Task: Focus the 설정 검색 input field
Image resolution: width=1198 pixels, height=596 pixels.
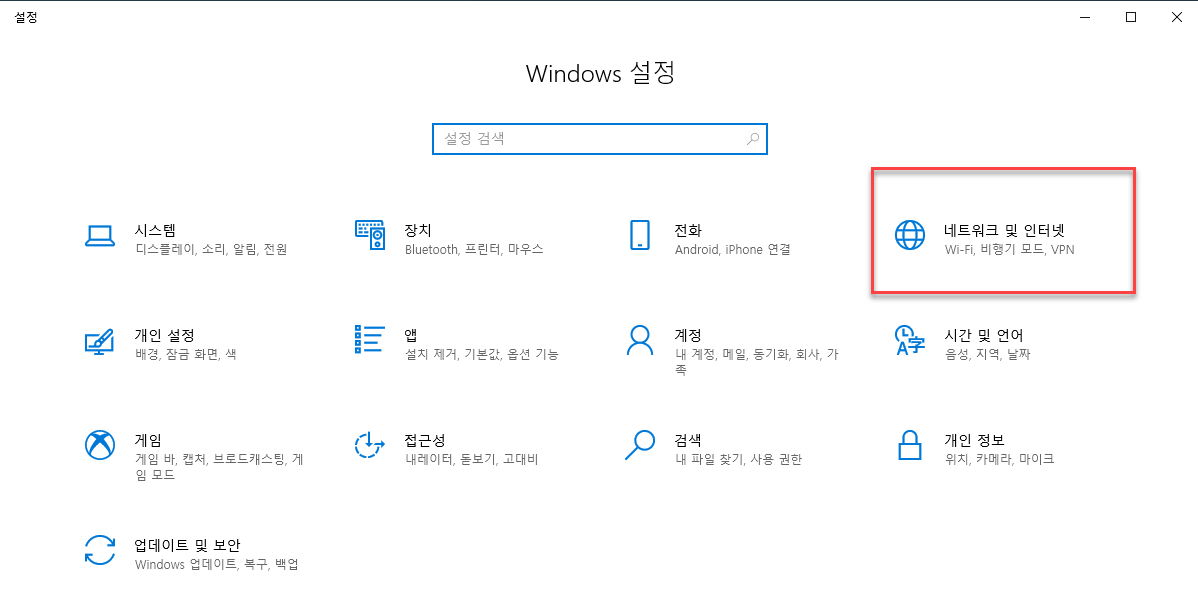Action: [x=600, y=139]
